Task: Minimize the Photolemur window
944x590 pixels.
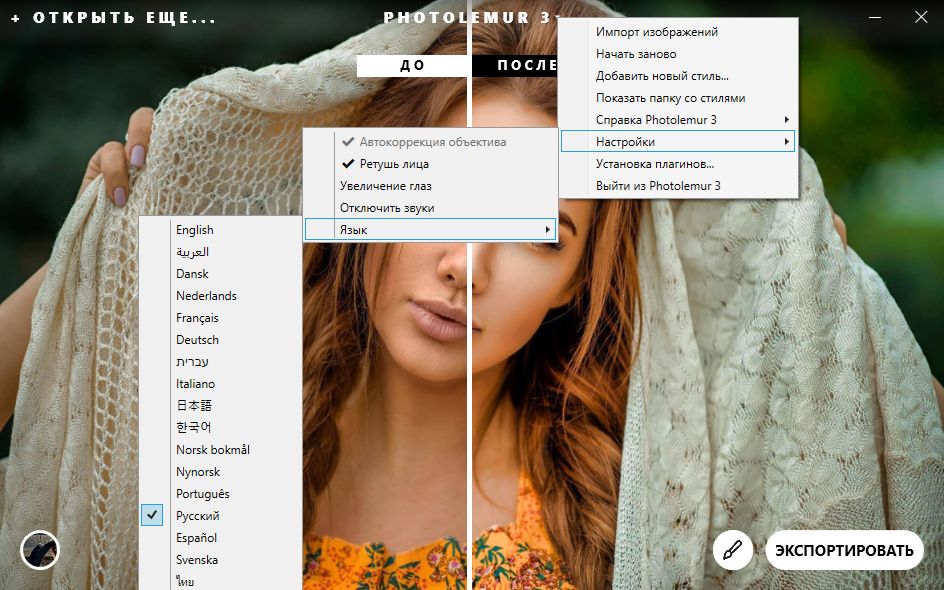Action: tap(875, 17)
